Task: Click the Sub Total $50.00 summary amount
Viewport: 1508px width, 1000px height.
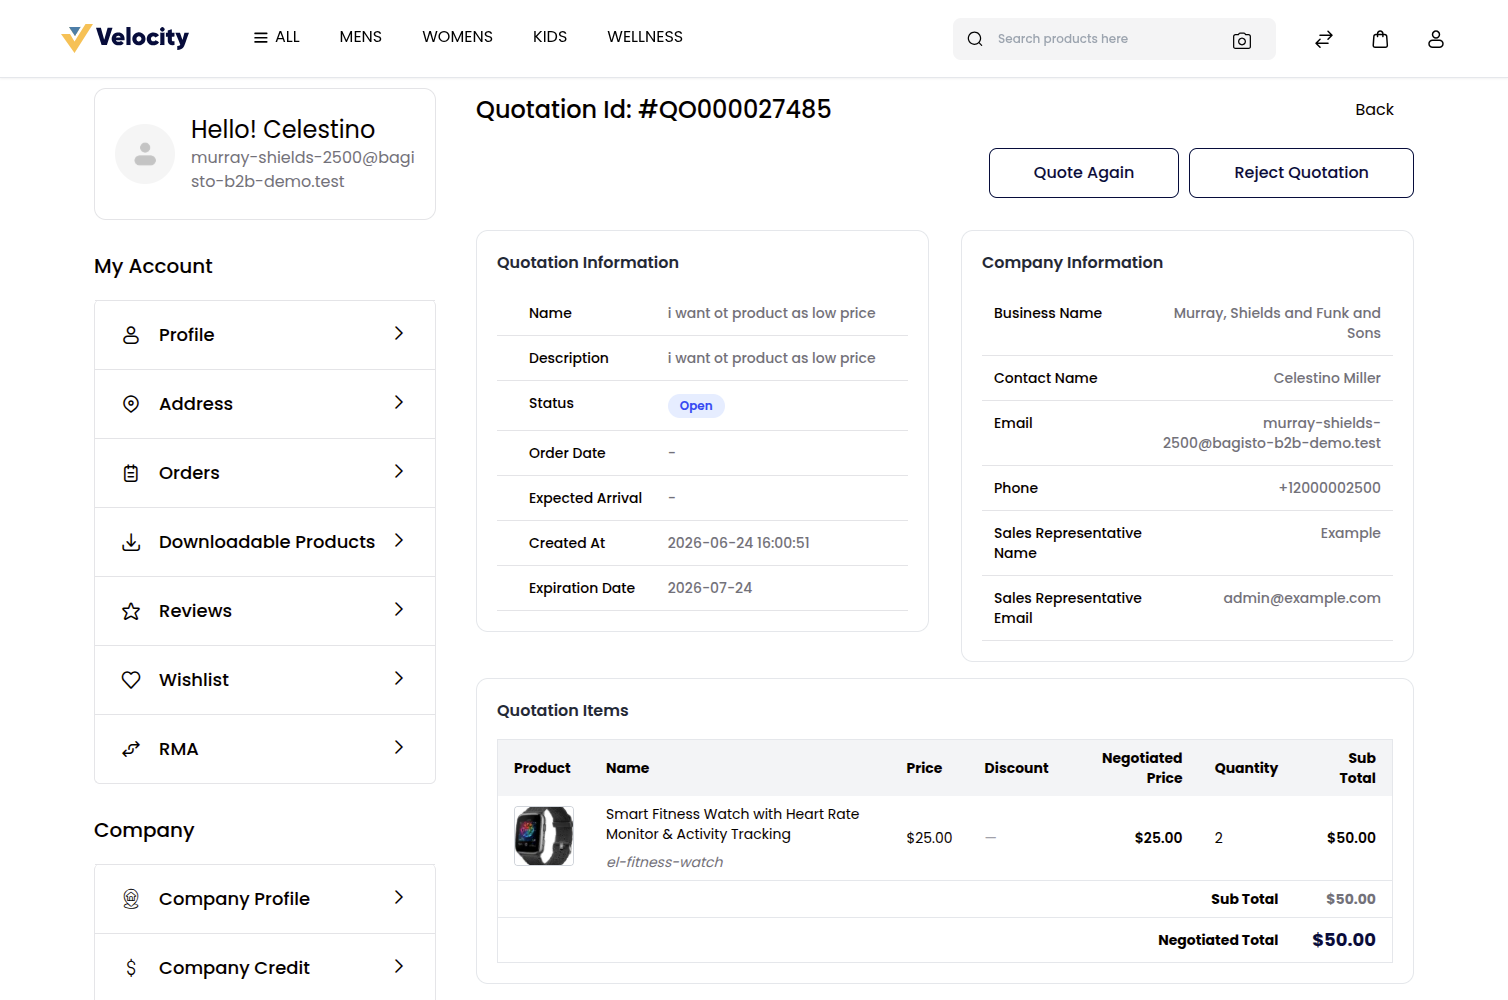Action: (1351, 899)
